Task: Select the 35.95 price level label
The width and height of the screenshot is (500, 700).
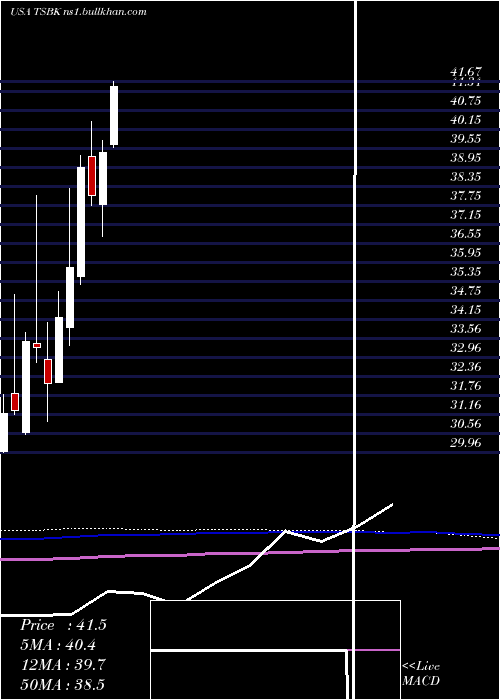Action: tap(466, 253)
